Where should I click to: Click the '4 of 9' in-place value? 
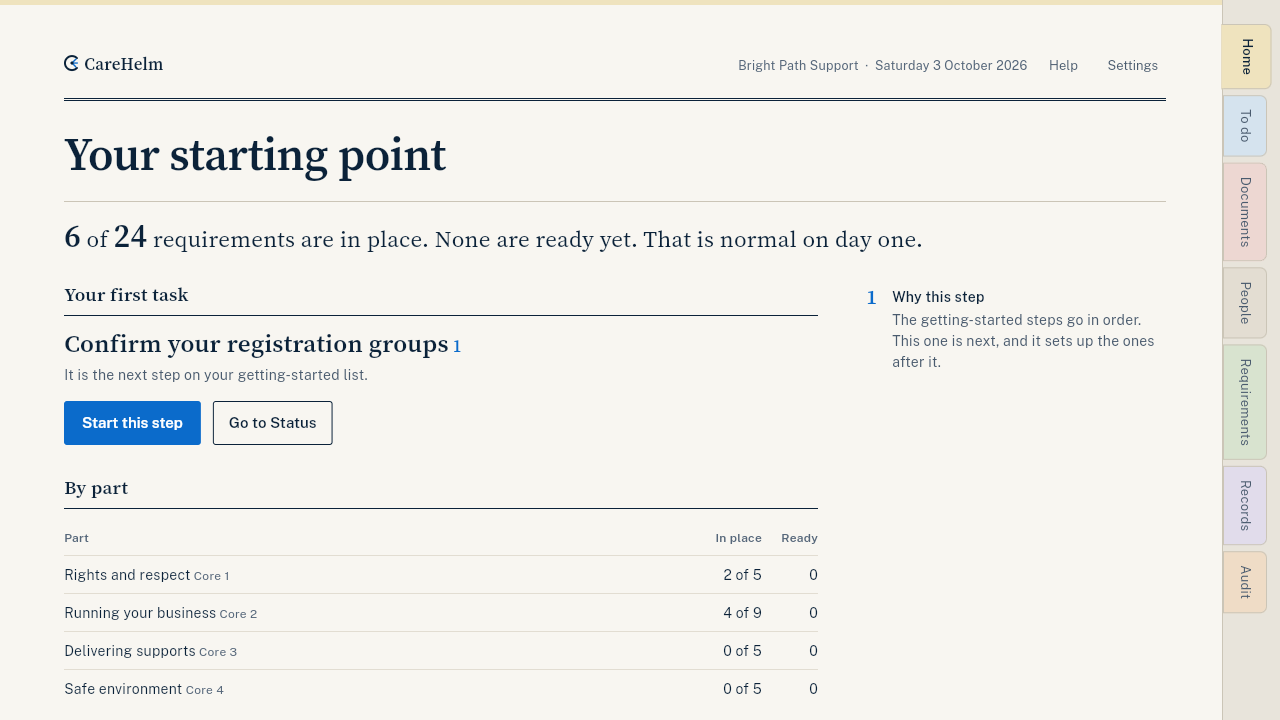coord(742,613)
